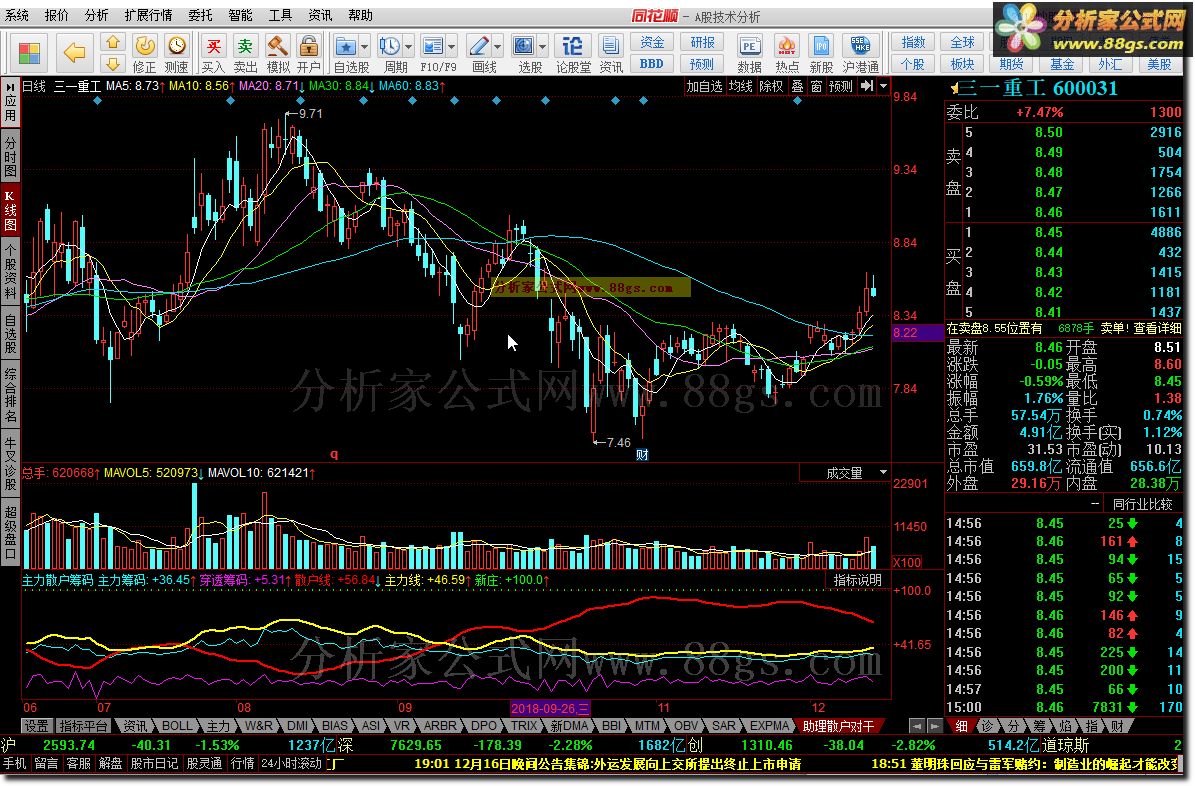Click the 研报 research report button
Screen dimensions: 1195x786
click(702, 43)
